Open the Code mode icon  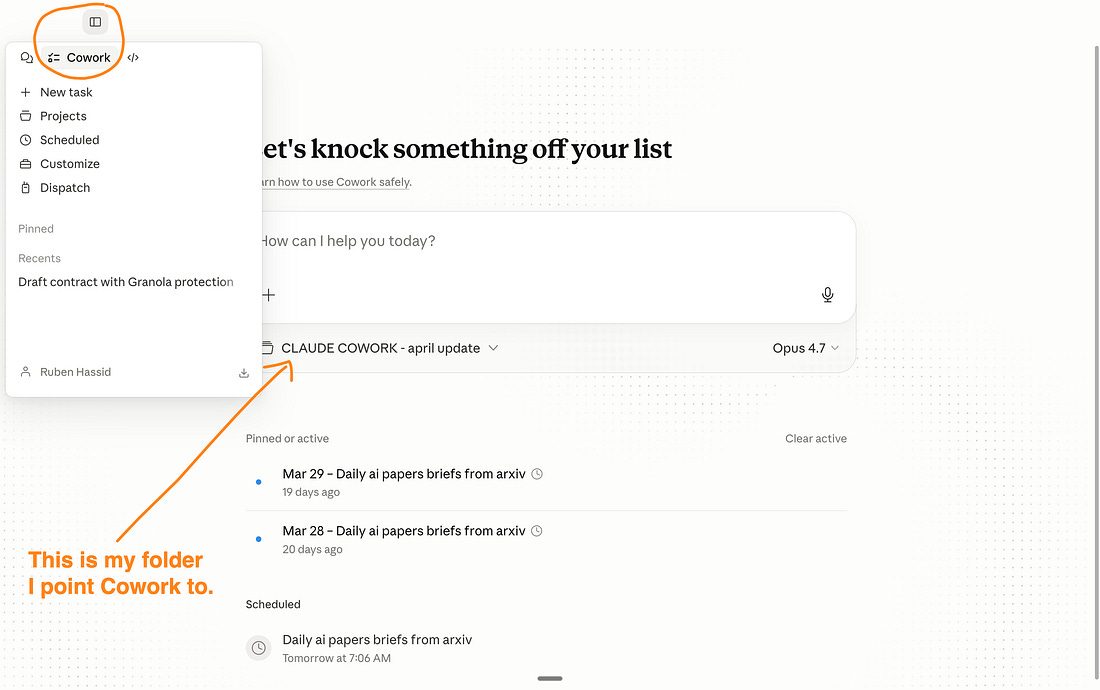(133, 58)
